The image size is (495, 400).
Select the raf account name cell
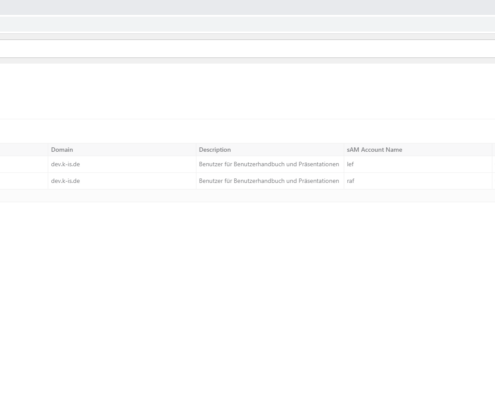tap(350, 181)
